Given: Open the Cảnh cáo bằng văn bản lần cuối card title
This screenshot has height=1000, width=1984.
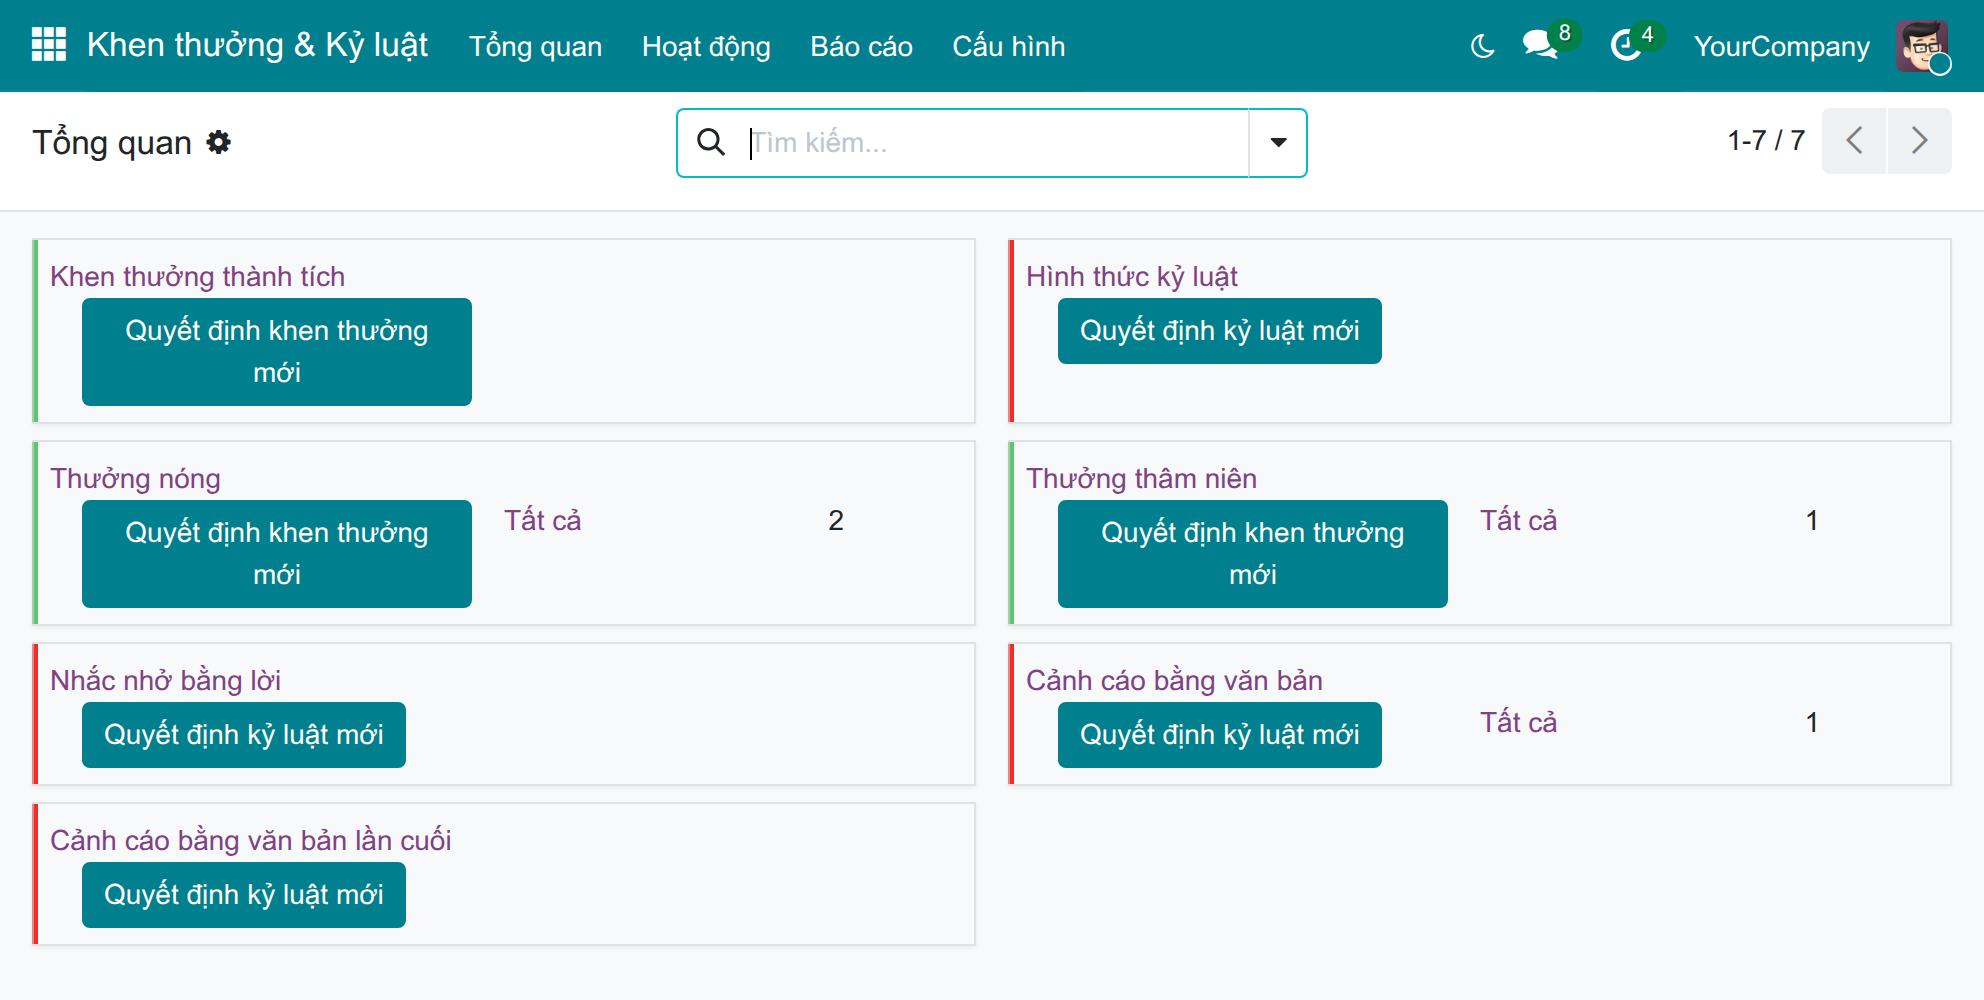Looking at the screenshot, I should click(251, 840).
